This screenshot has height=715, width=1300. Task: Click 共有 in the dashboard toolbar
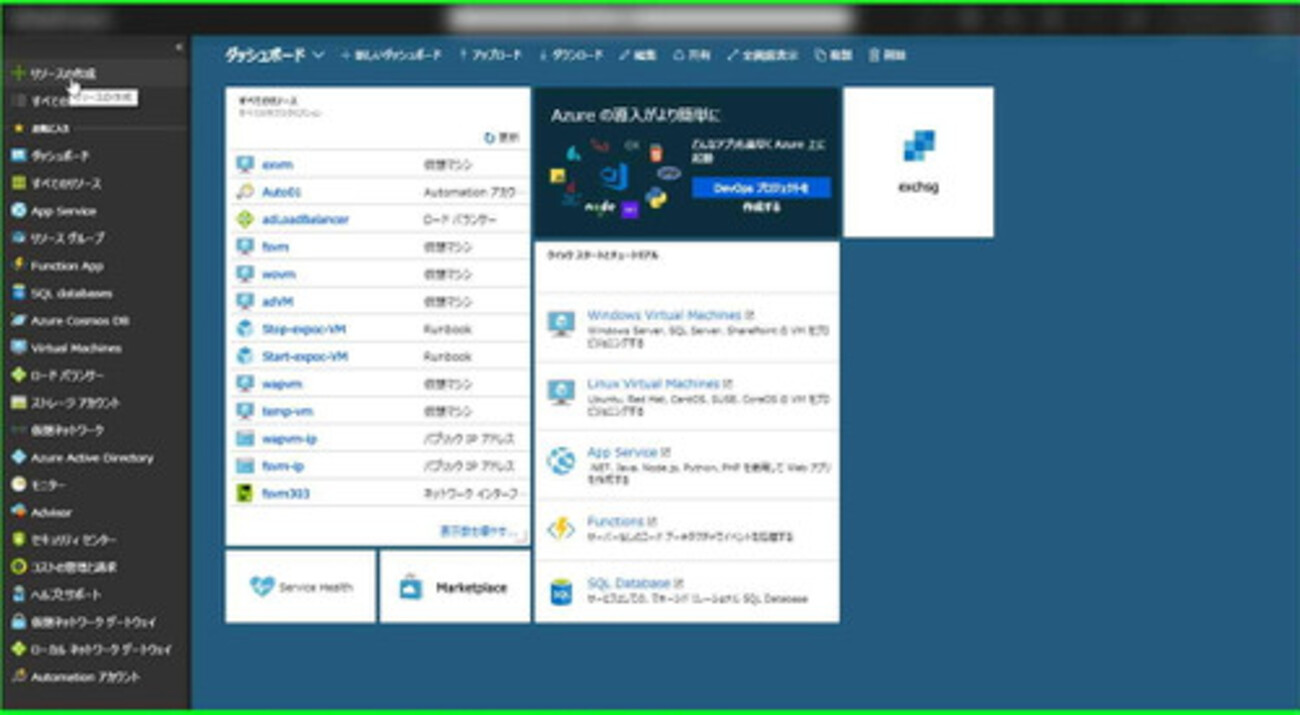[x=692, y=56]
